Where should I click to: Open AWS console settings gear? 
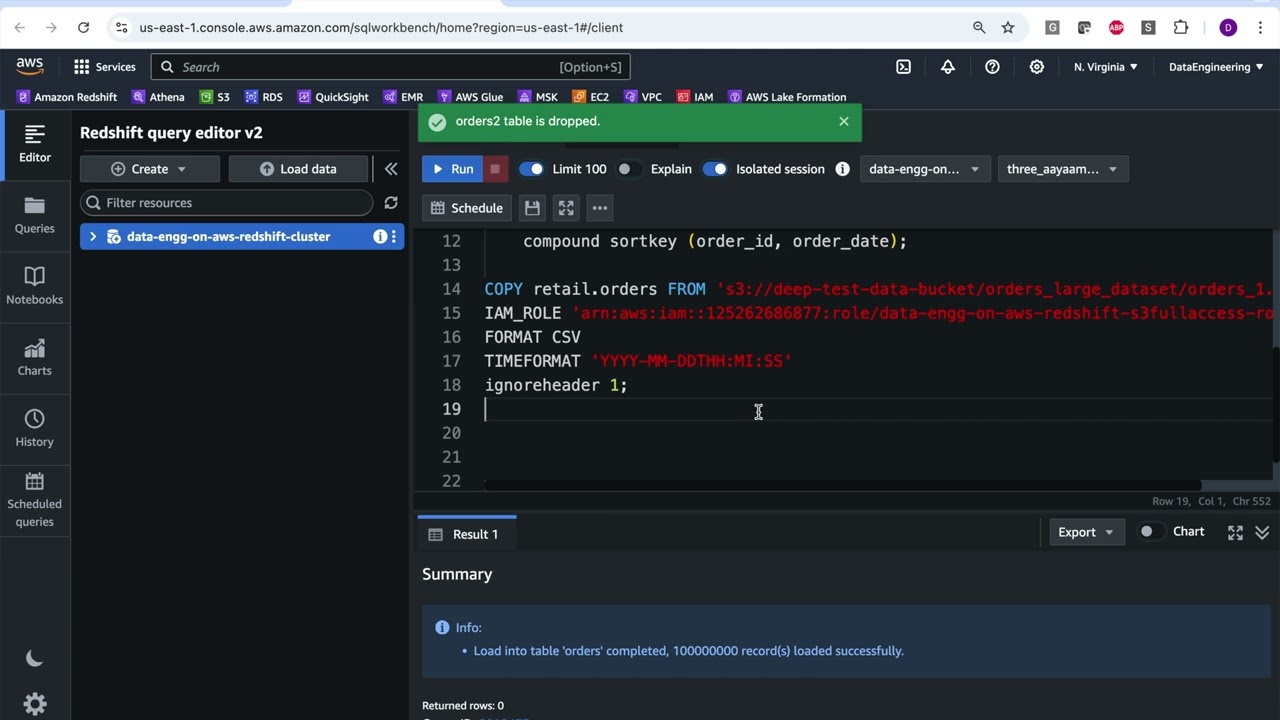1037,67
